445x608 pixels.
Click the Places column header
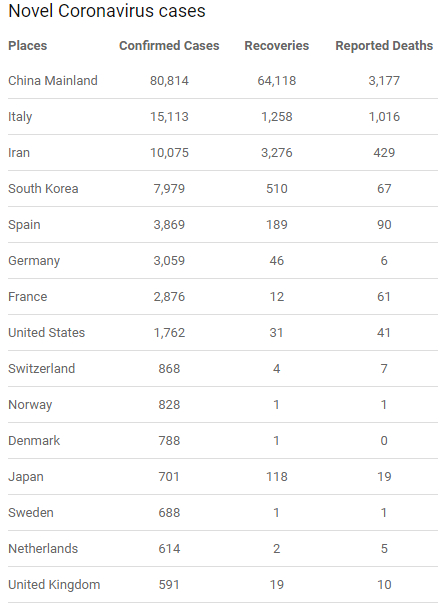(28, 46)
